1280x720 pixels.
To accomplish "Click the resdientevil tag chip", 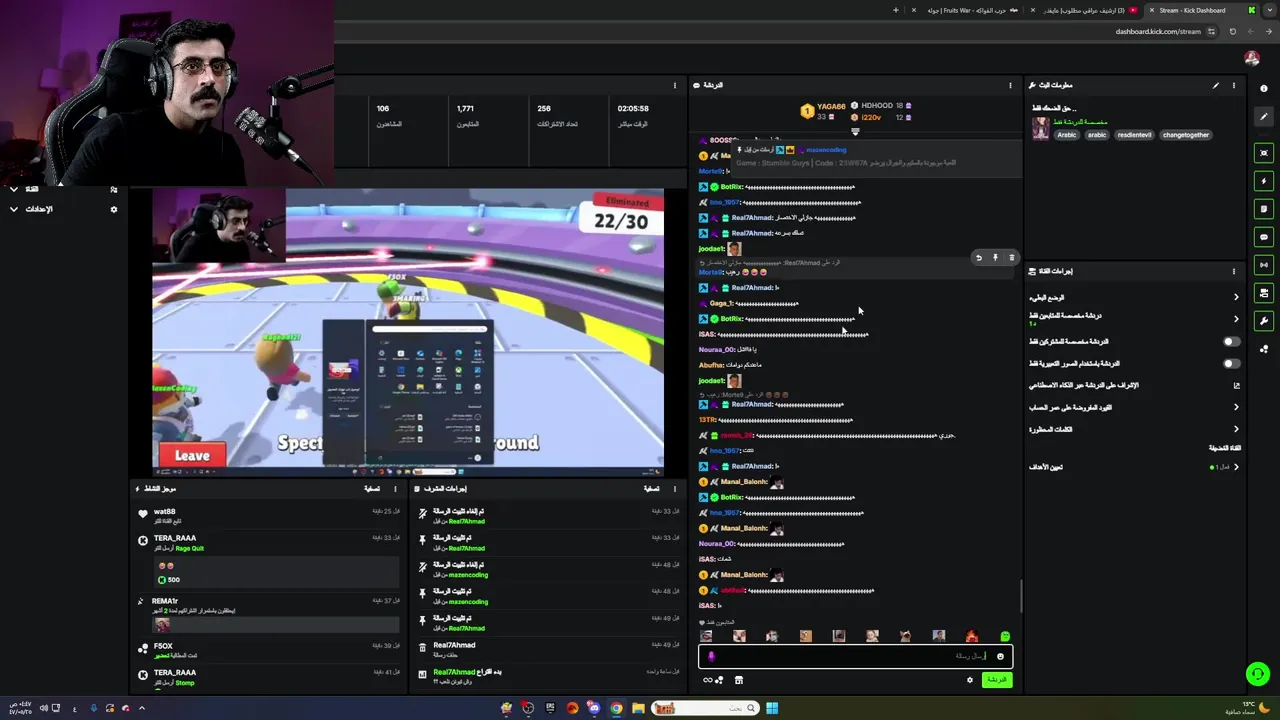I will pos(1134,135).
